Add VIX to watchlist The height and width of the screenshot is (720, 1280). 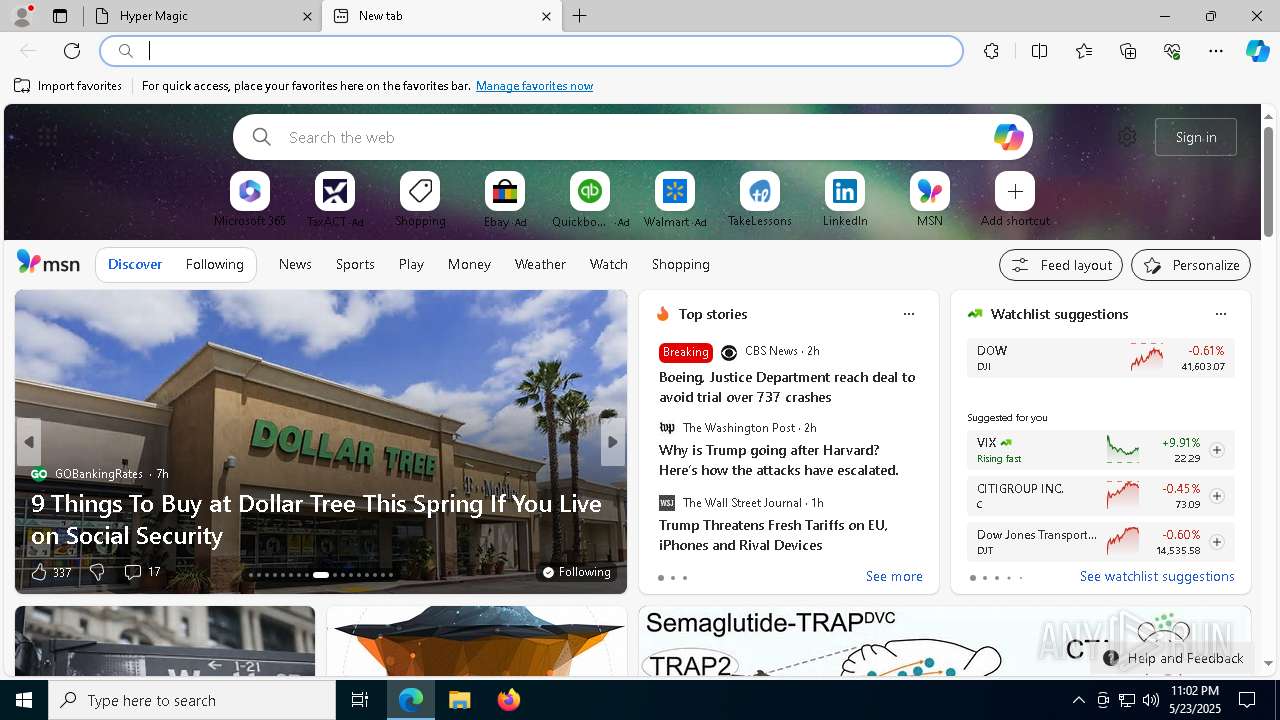1216,450
